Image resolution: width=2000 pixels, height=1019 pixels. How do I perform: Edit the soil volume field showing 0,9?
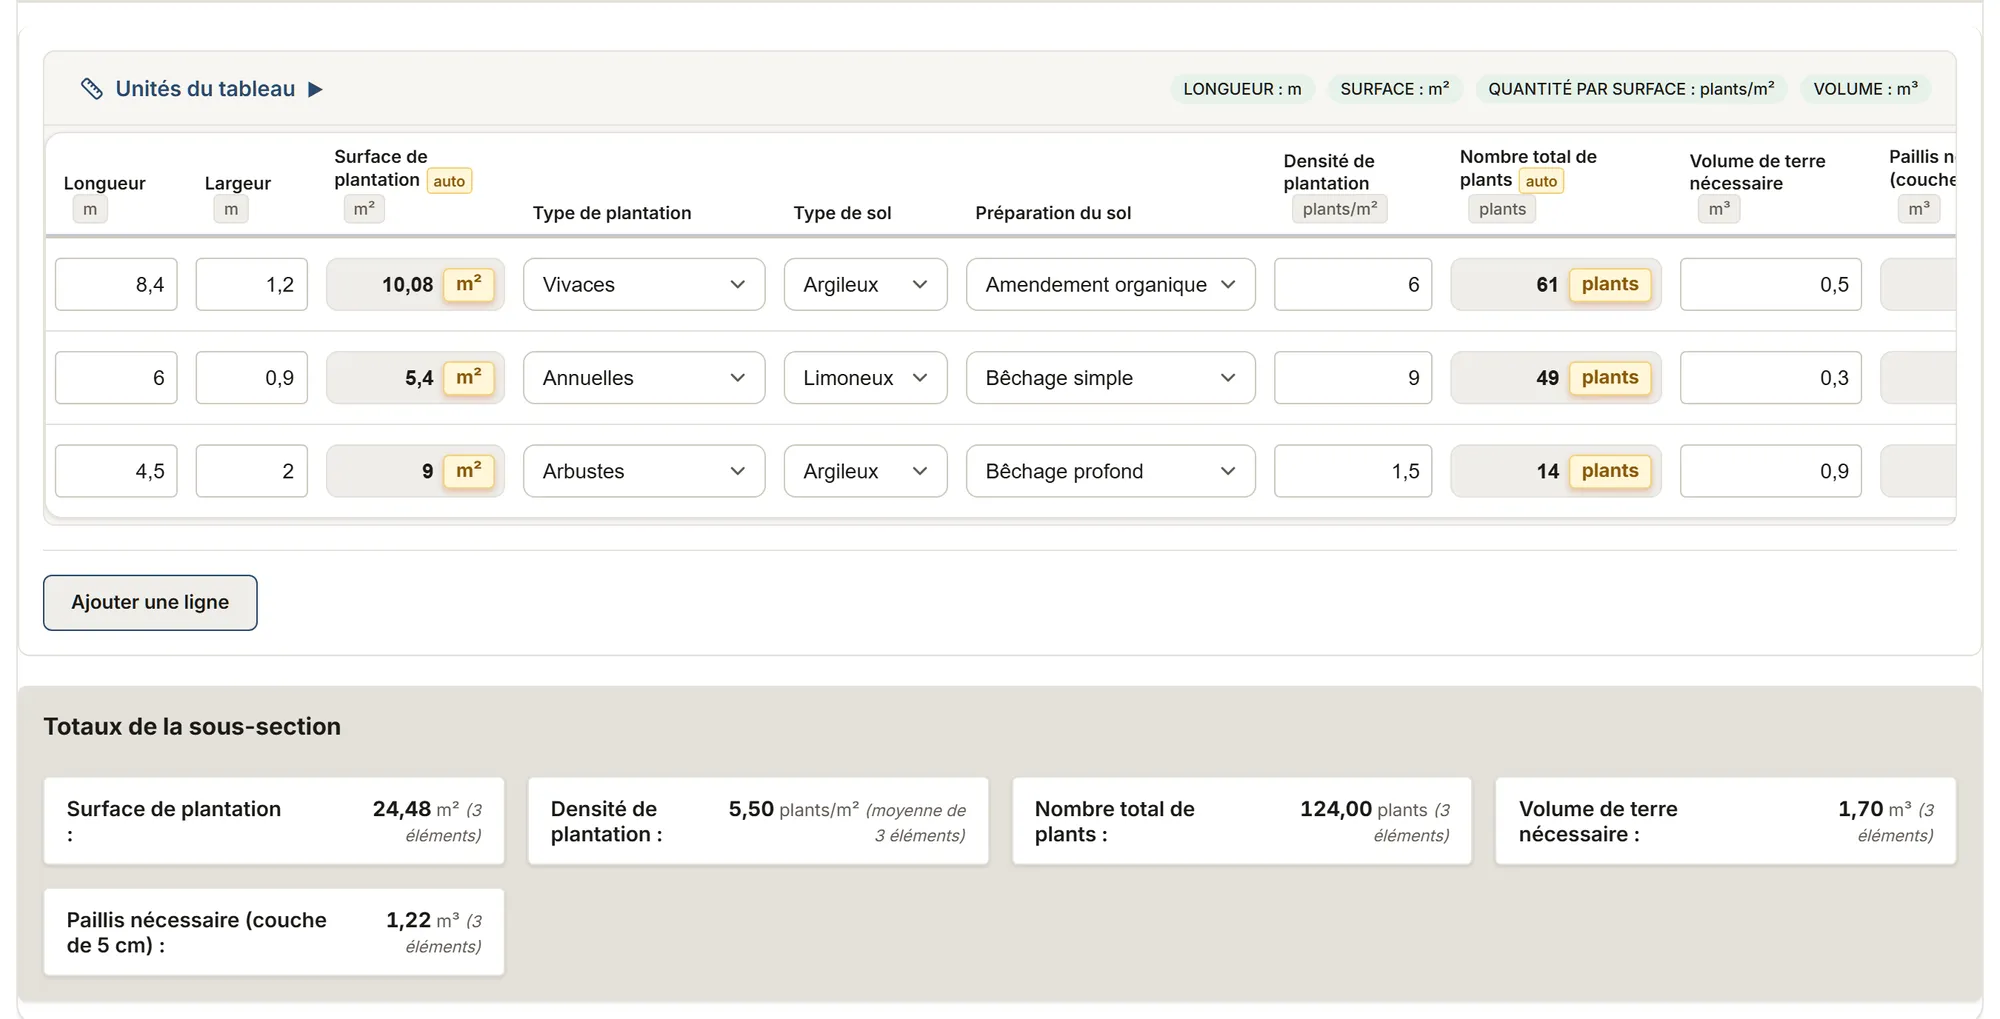click(x=1771, y=471)
